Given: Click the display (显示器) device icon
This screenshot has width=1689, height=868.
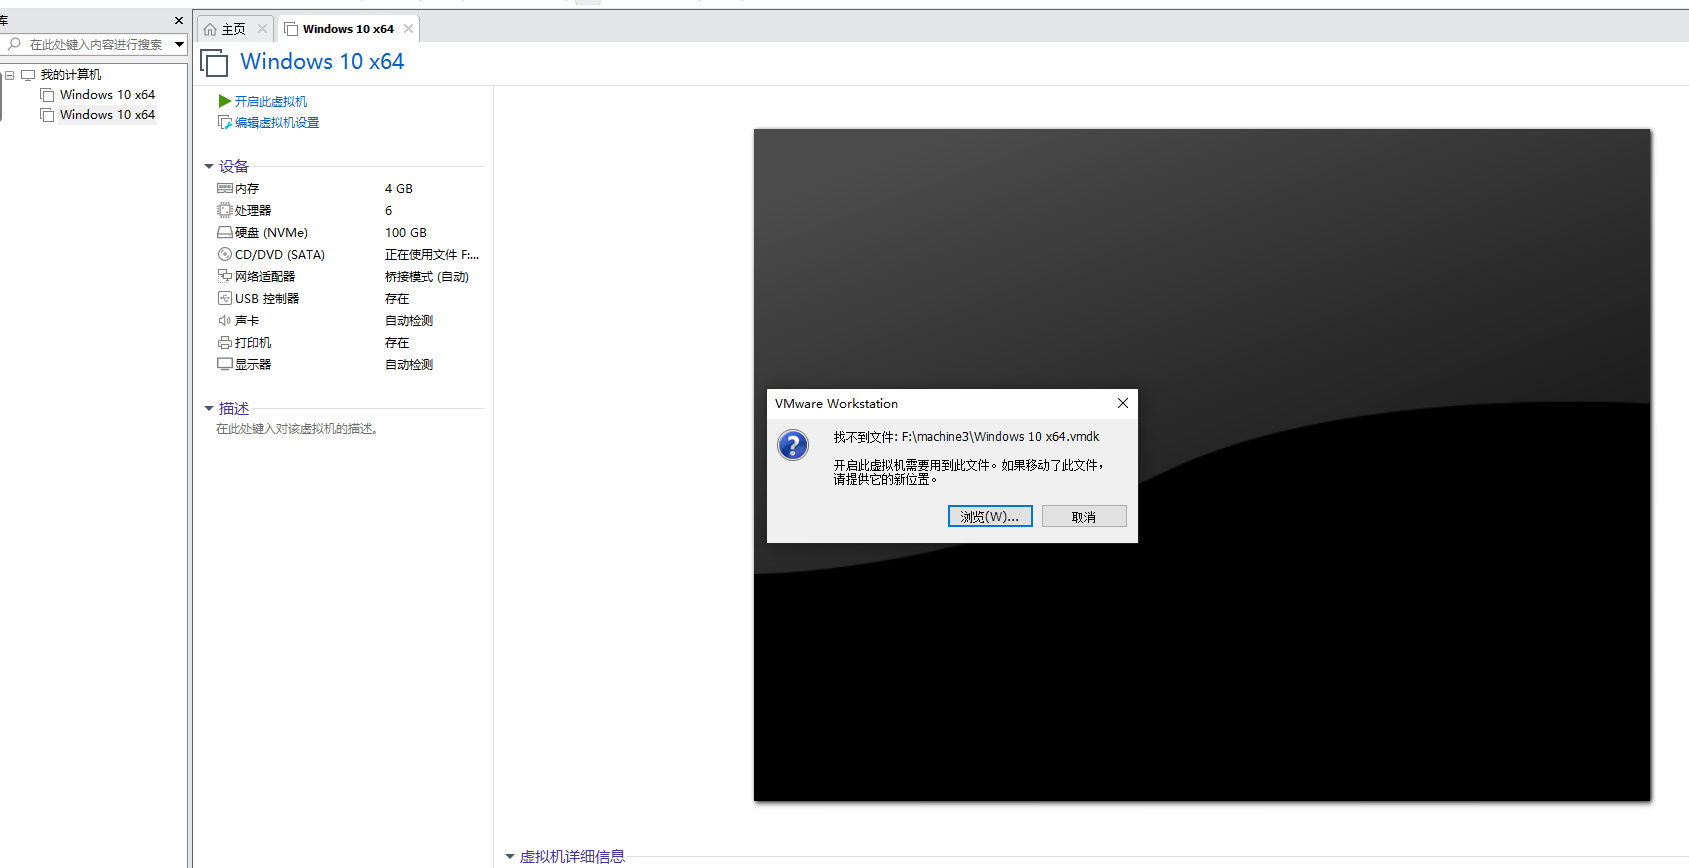Looking at the screenshot, I should click(x=225, y=364).
